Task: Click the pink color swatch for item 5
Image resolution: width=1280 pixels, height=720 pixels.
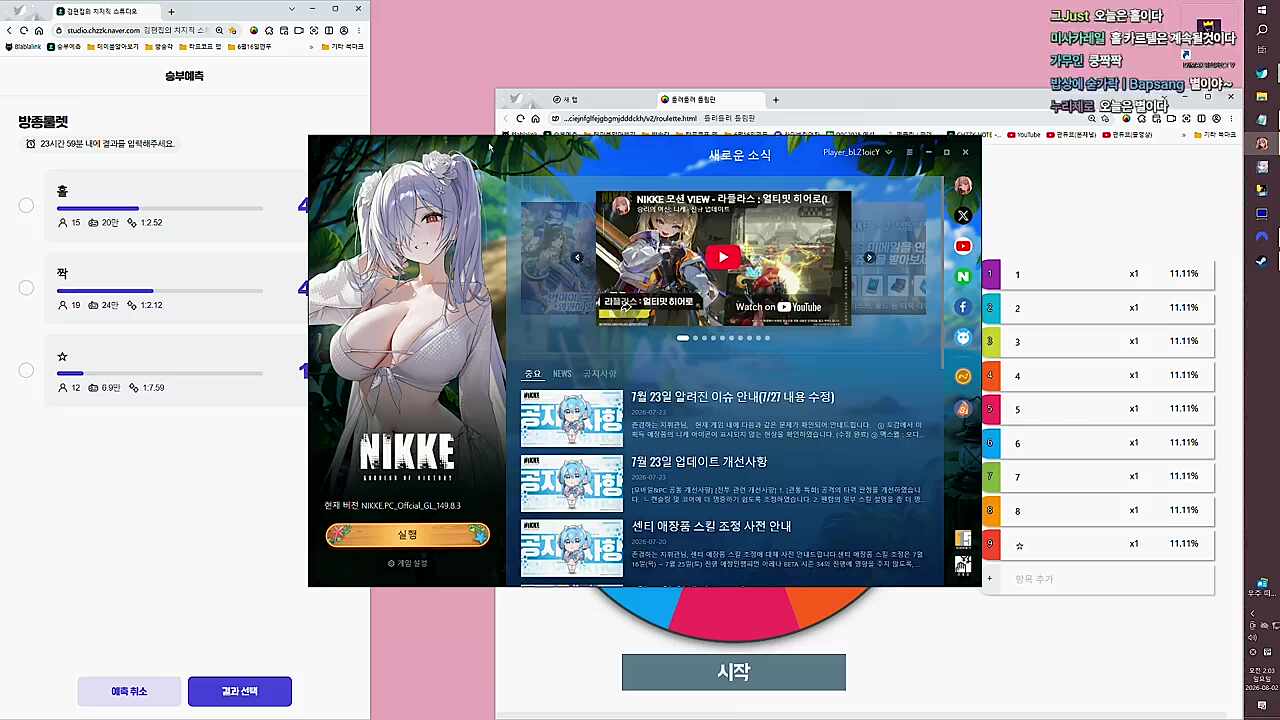Action: coord(990,409)
